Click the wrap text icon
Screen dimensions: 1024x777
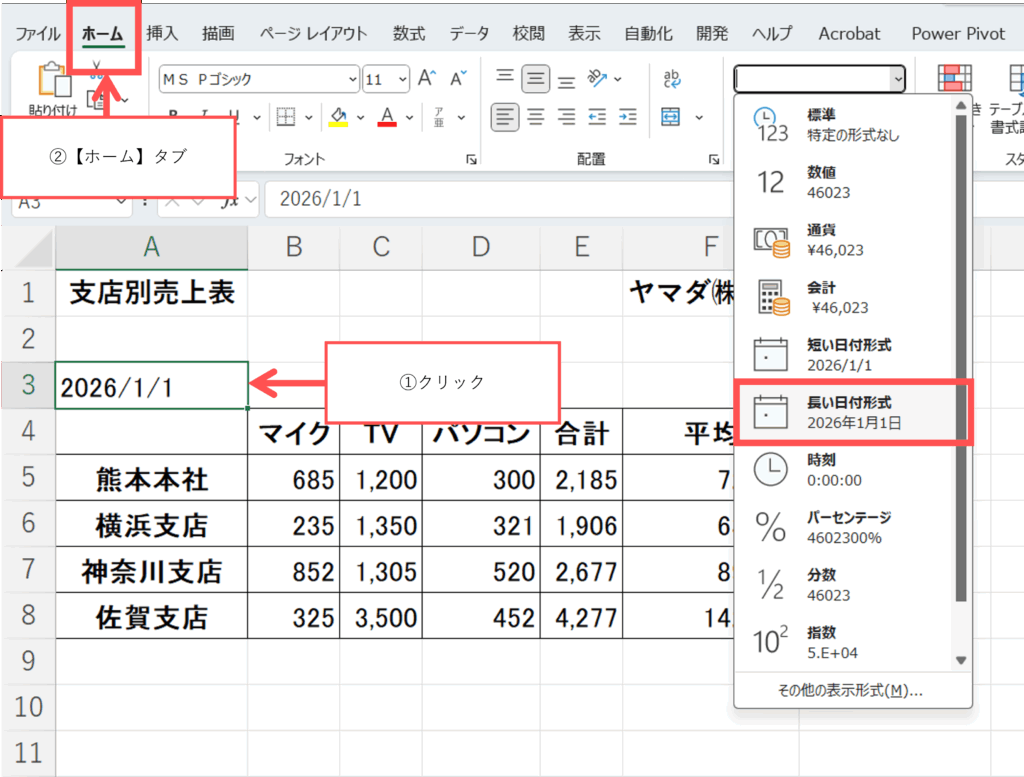(x=672, y=79)
